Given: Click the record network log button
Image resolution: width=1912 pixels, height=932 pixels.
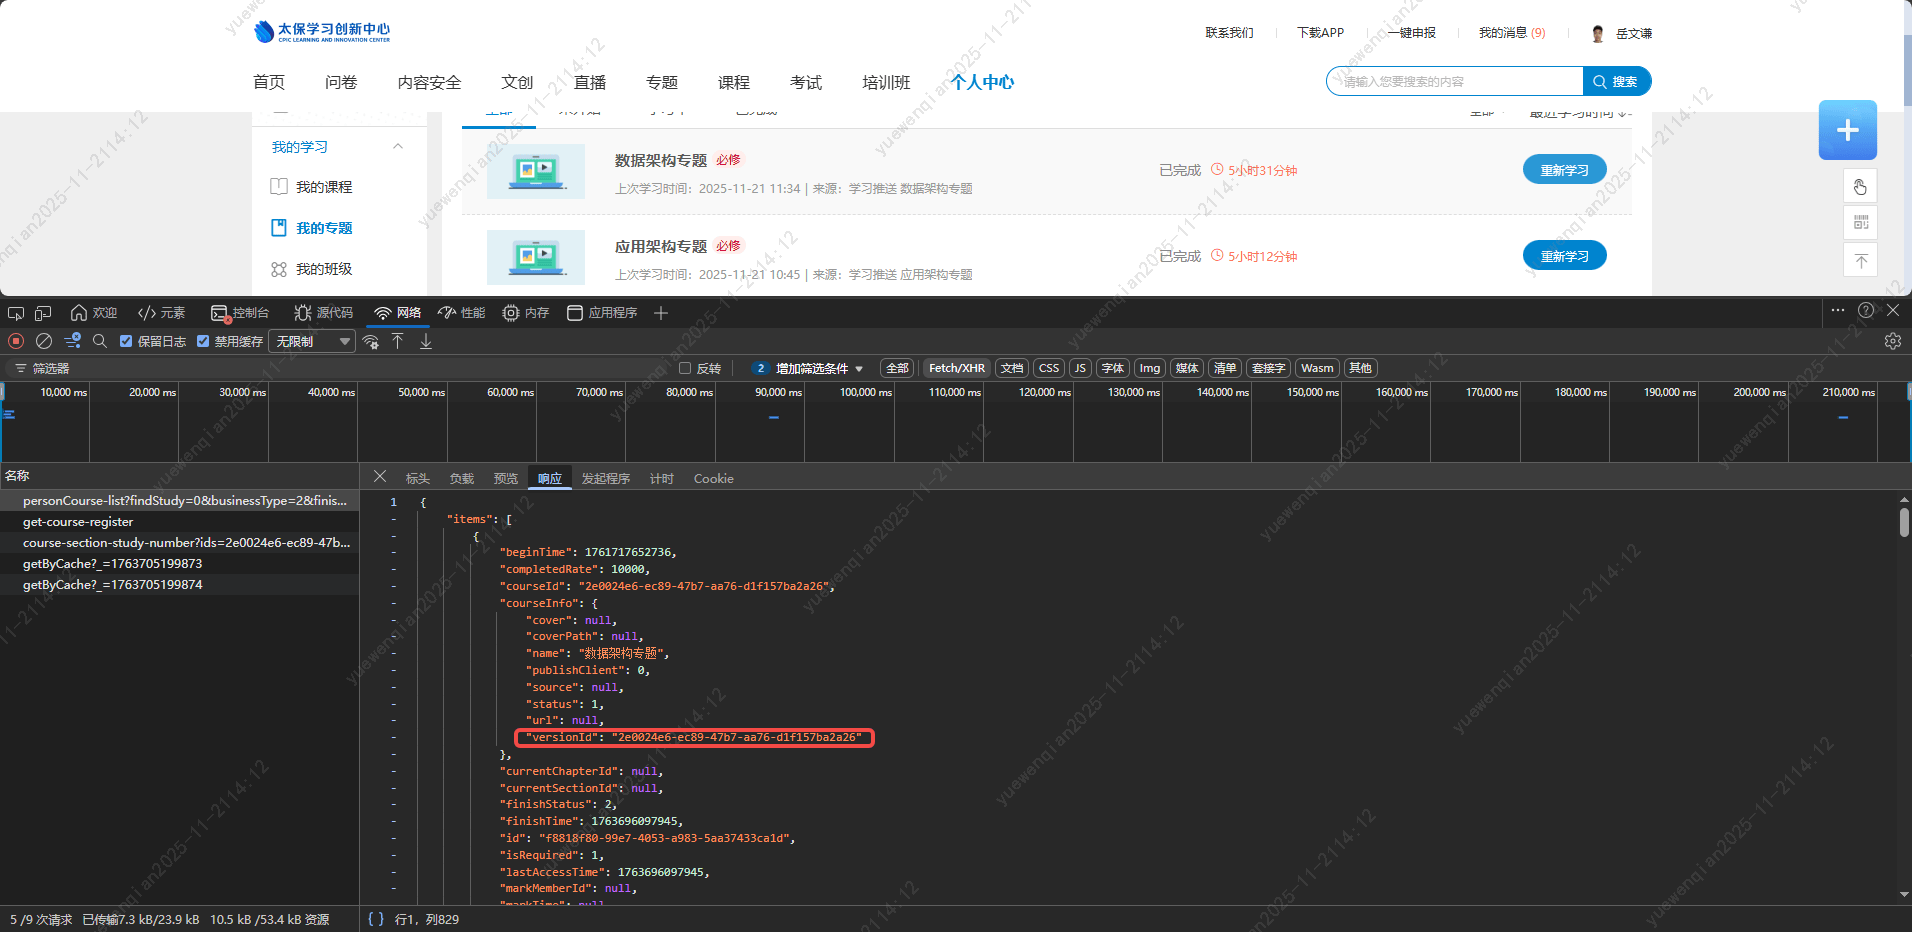Looking at the screenshot, I should click(x=16, y=341).
